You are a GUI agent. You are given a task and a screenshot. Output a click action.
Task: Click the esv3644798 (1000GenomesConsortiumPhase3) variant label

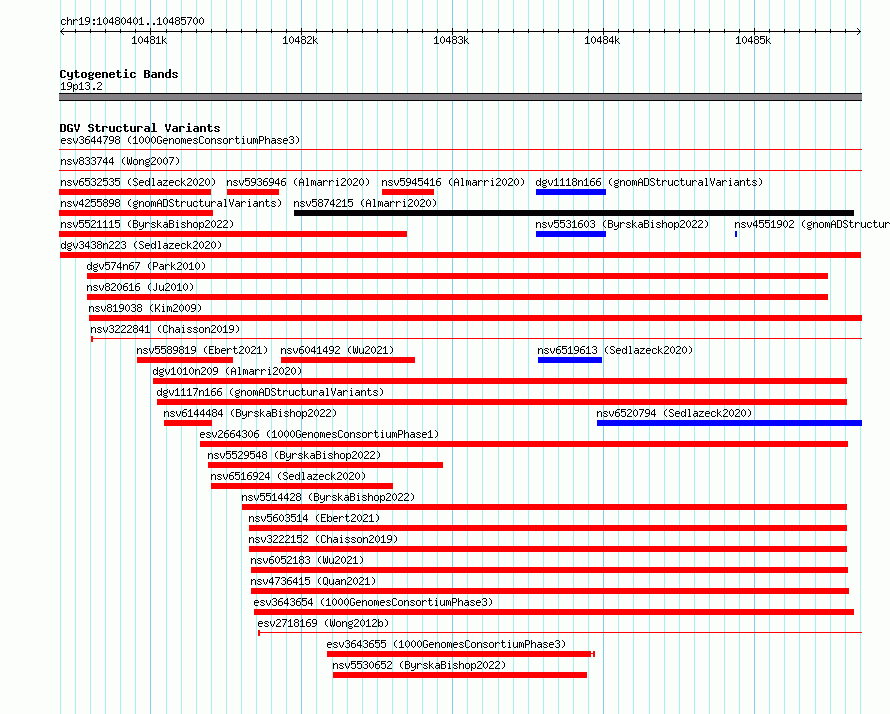point(180,140)
